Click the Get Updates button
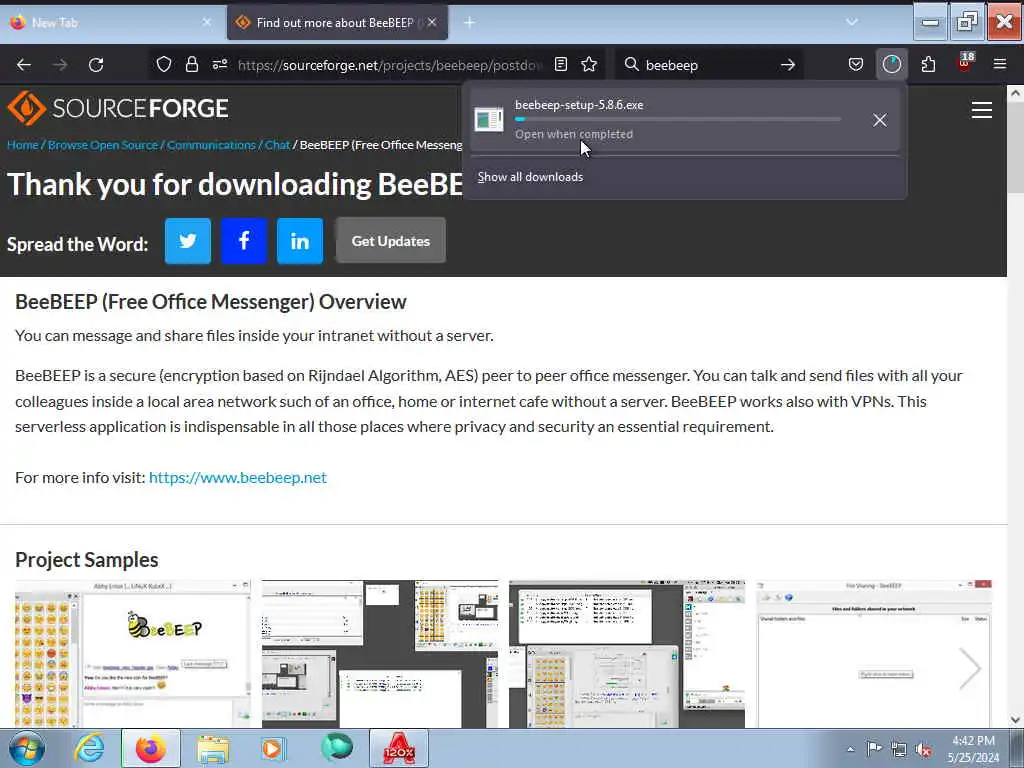Screen dimensions: 1024x768 tap(391, 240)
